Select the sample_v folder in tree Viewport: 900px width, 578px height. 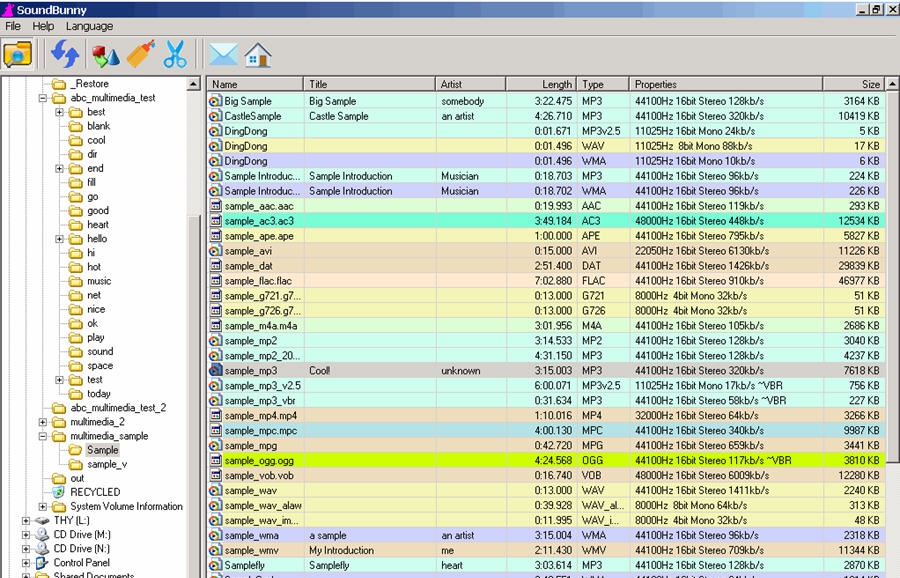106,464
